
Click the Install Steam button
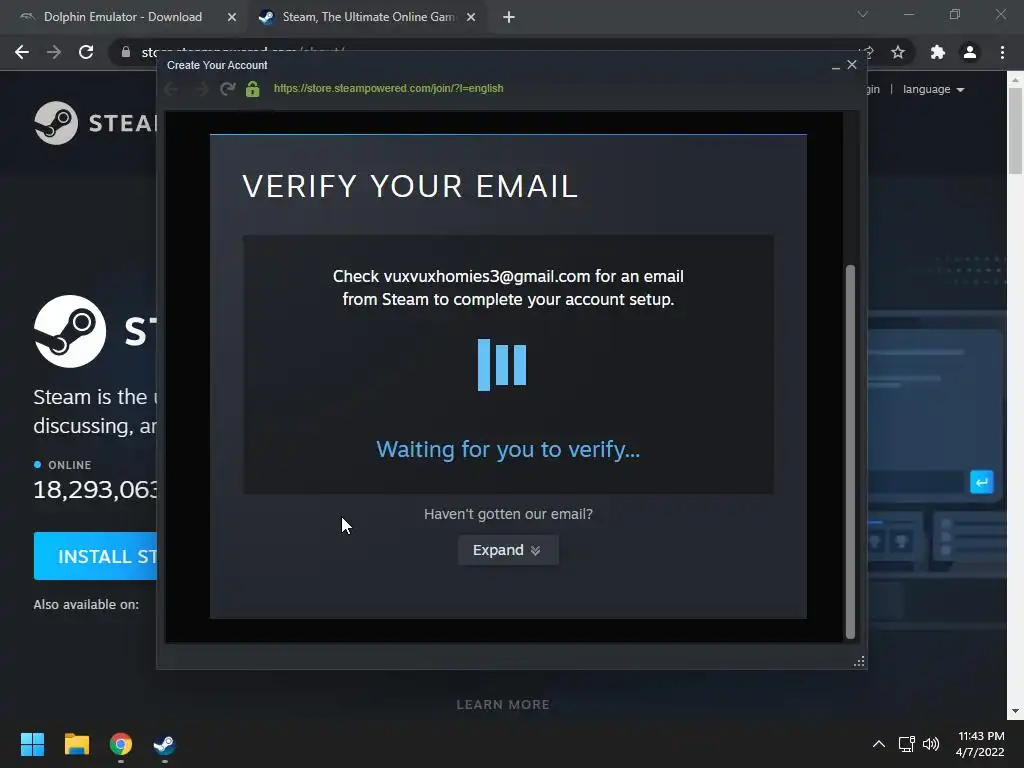click(95, 556)
